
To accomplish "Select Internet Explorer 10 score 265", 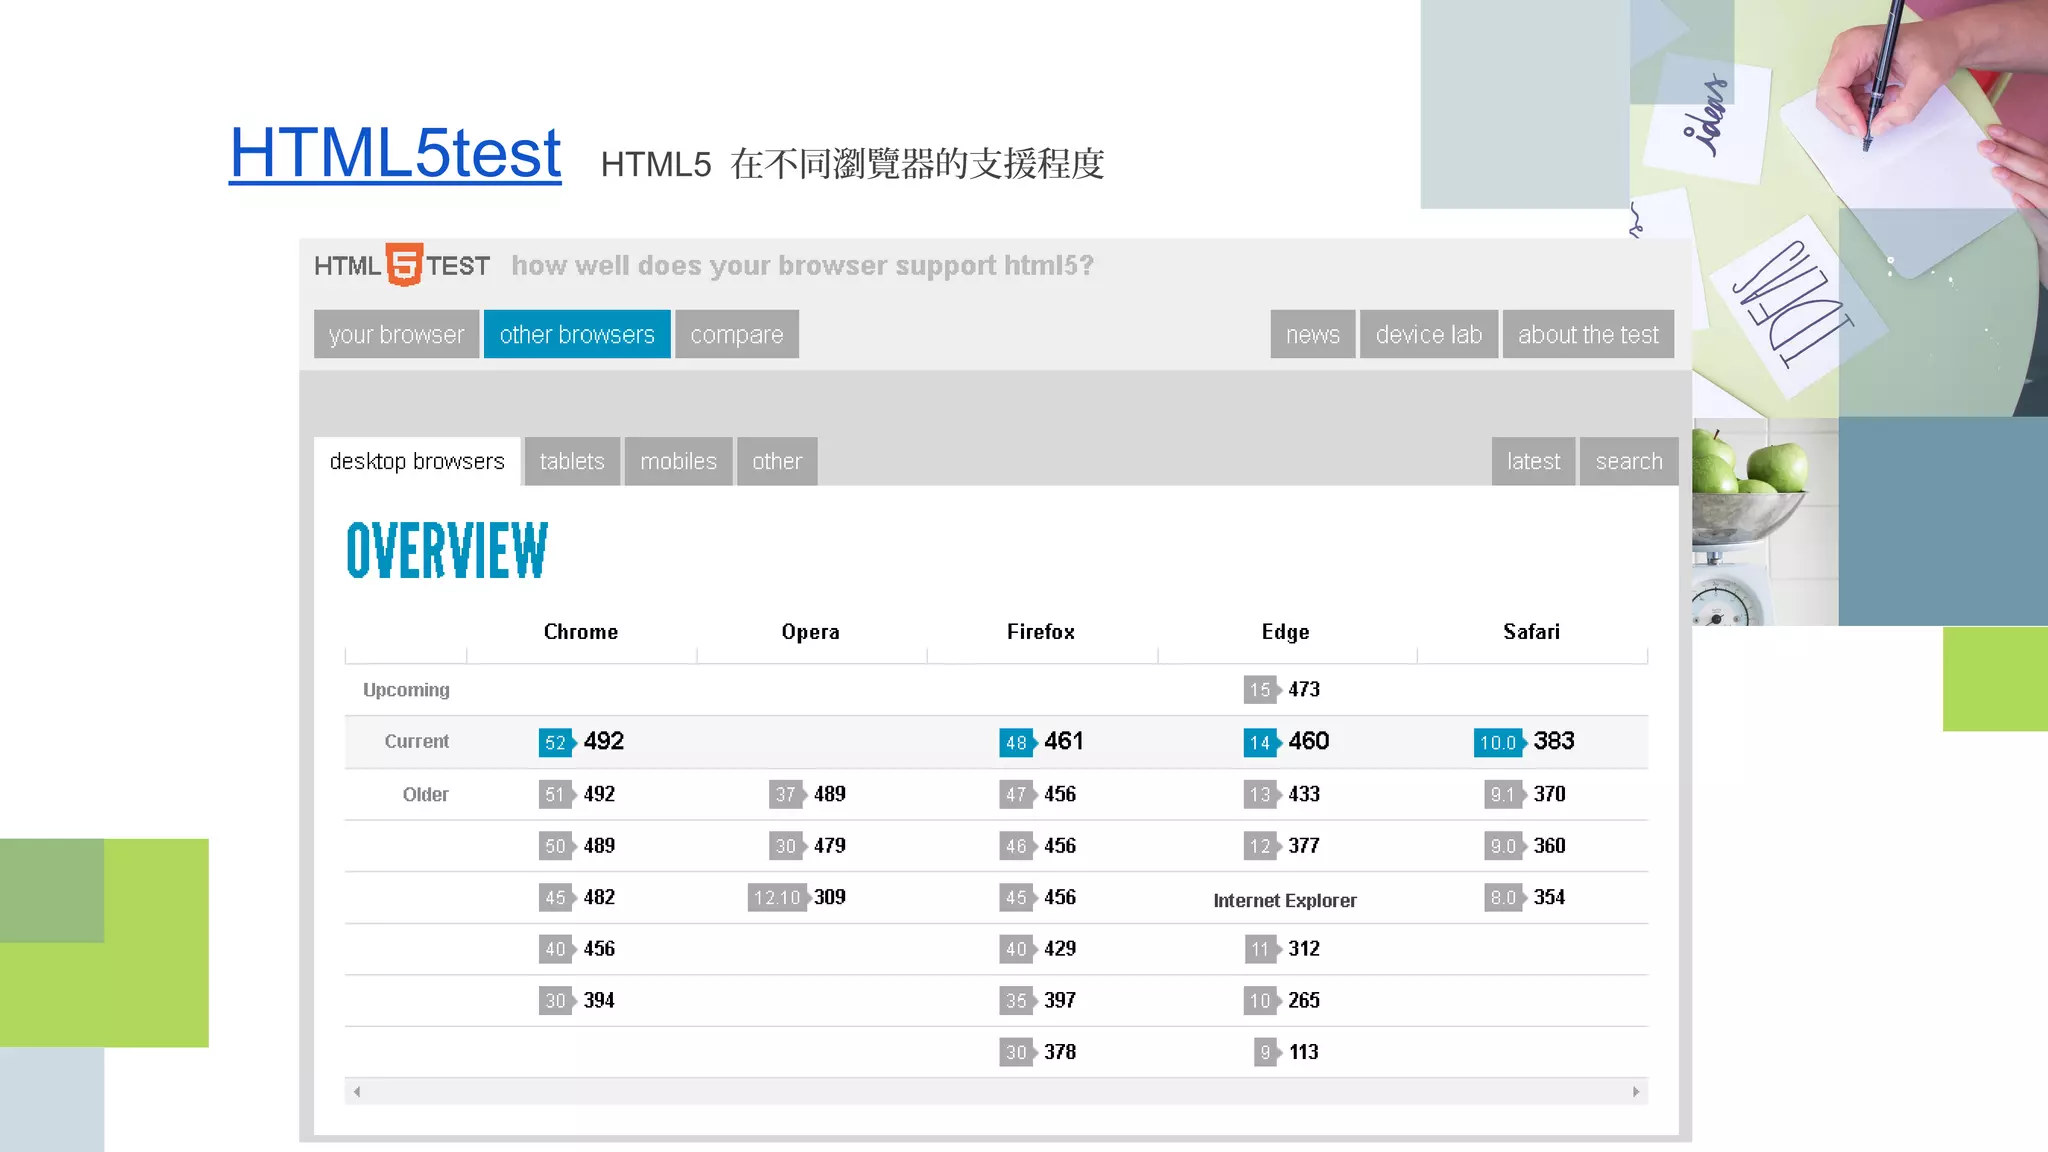I will click(x=1282, y=1000).
